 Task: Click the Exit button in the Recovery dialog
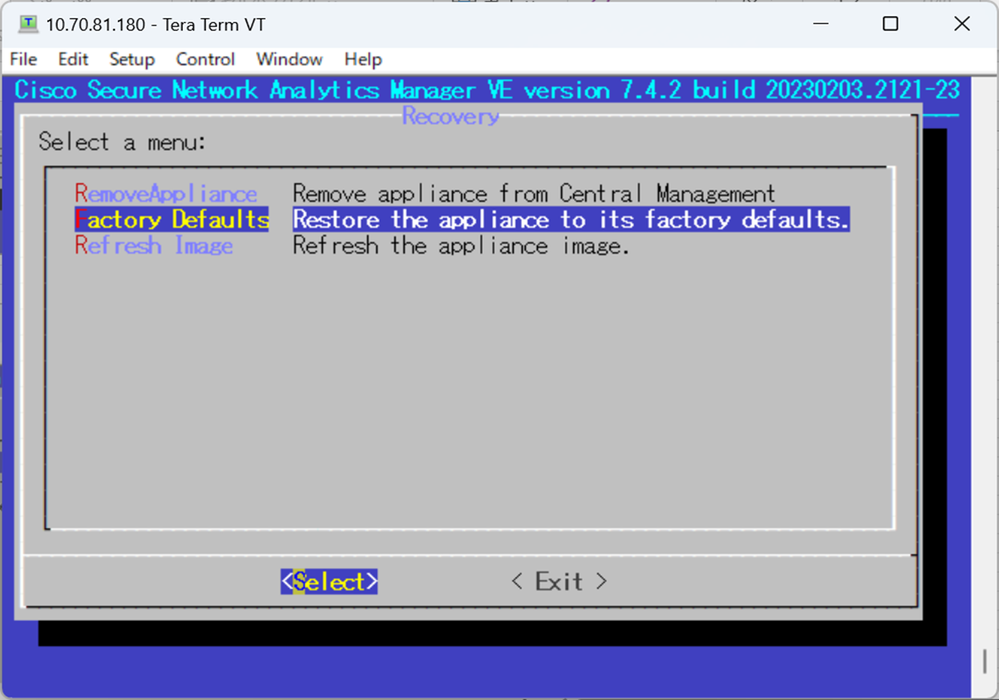(x=559, y=582)
